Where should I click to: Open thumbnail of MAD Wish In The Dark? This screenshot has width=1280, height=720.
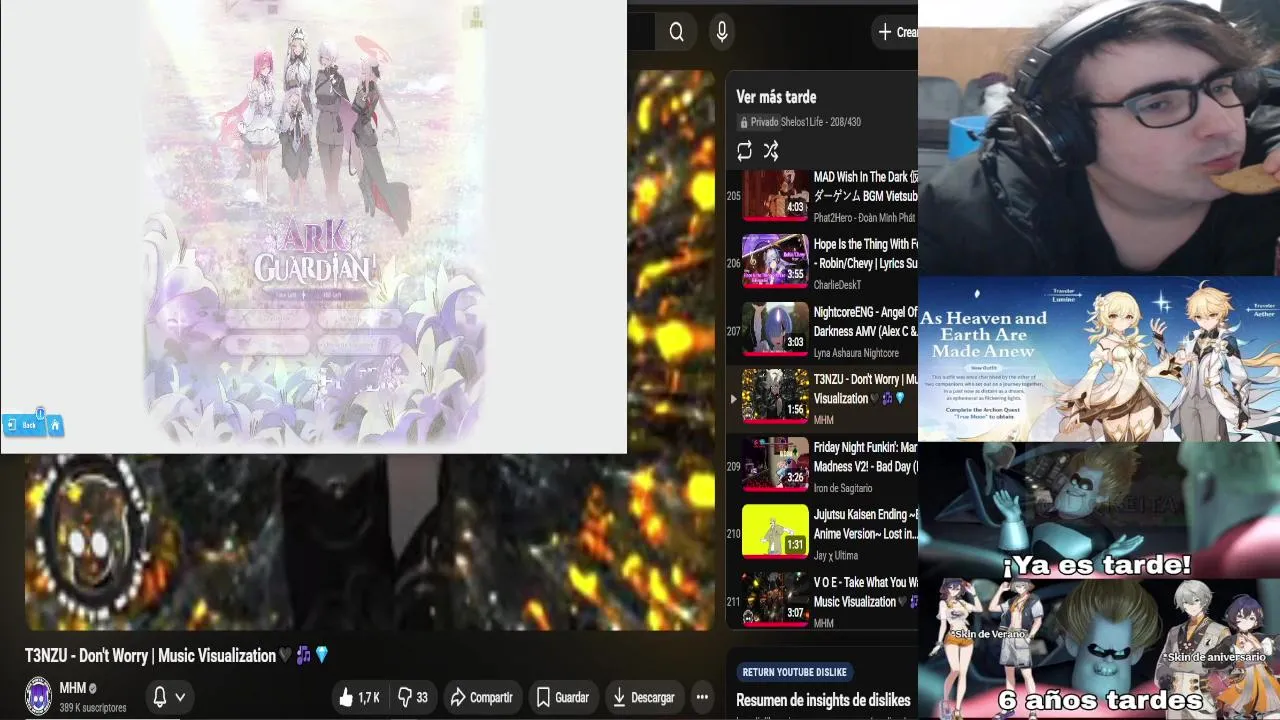tap(775, 195)
